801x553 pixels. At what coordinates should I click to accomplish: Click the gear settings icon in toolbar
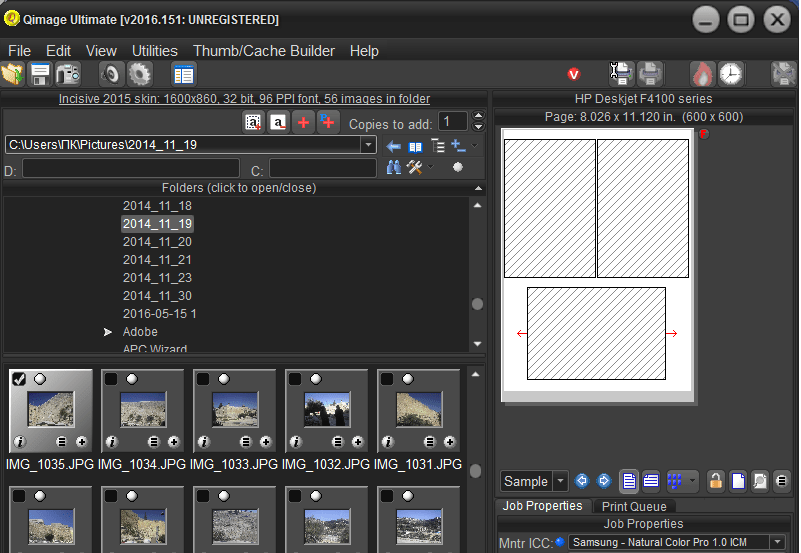point(139,73)
